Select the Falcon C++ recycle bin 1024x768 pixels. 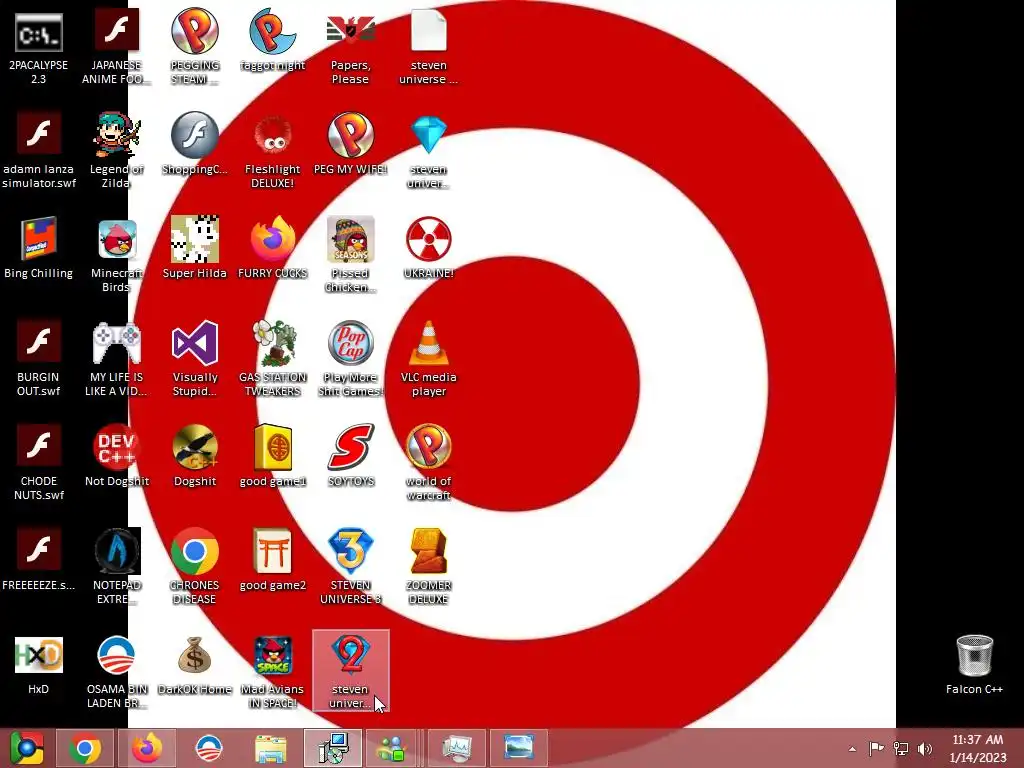pyautogui.click(x=974, y=664)
